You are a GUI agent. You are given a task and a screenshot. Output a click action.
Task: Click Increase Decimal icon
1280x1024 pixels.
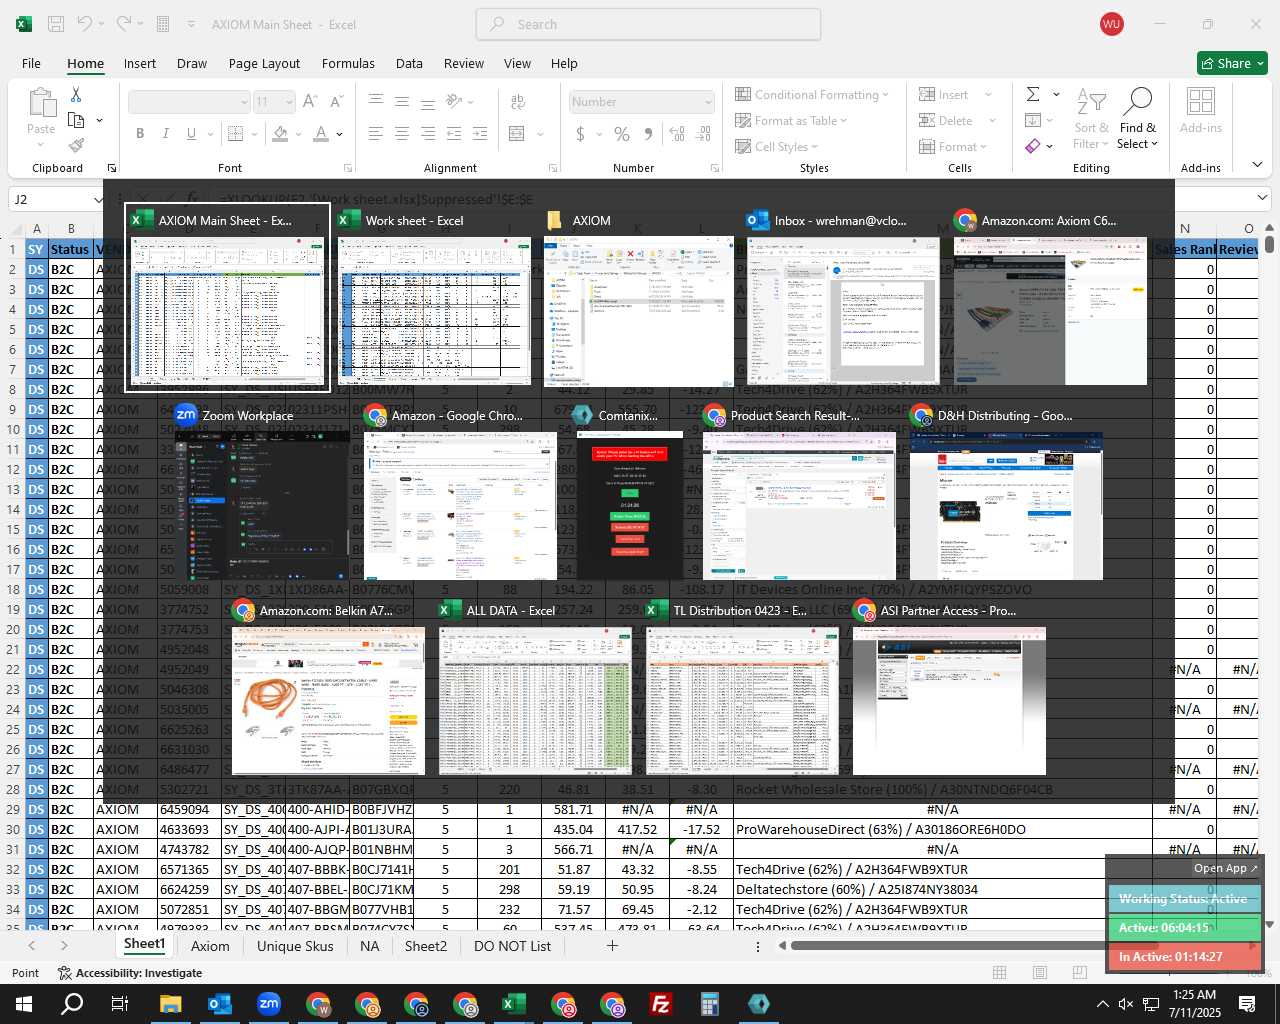coord(677,133)
